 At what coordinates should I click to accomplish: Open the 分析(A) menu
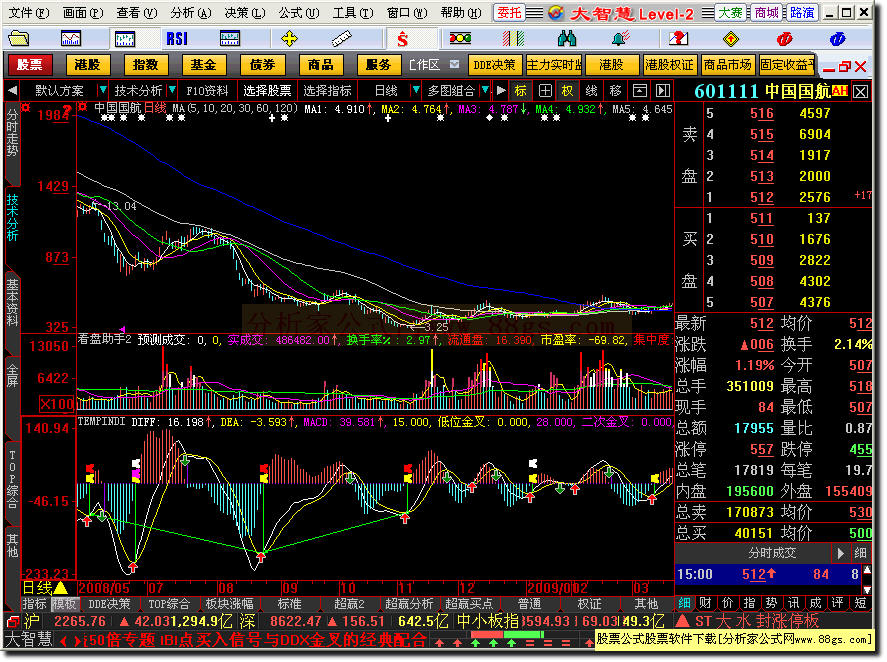pos(191,12)
